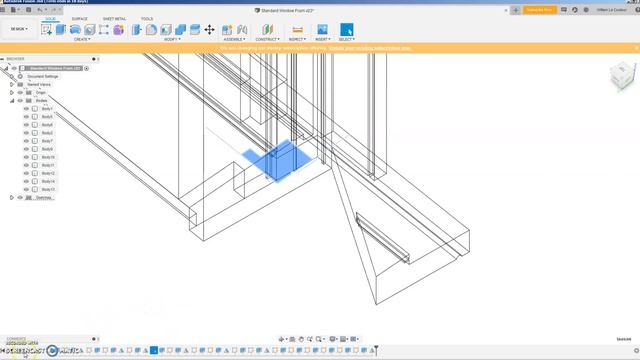Select the Press Pull tool
Image resolution: width=640 pixels, height=360 pixels.
click(x=137, y=29)
